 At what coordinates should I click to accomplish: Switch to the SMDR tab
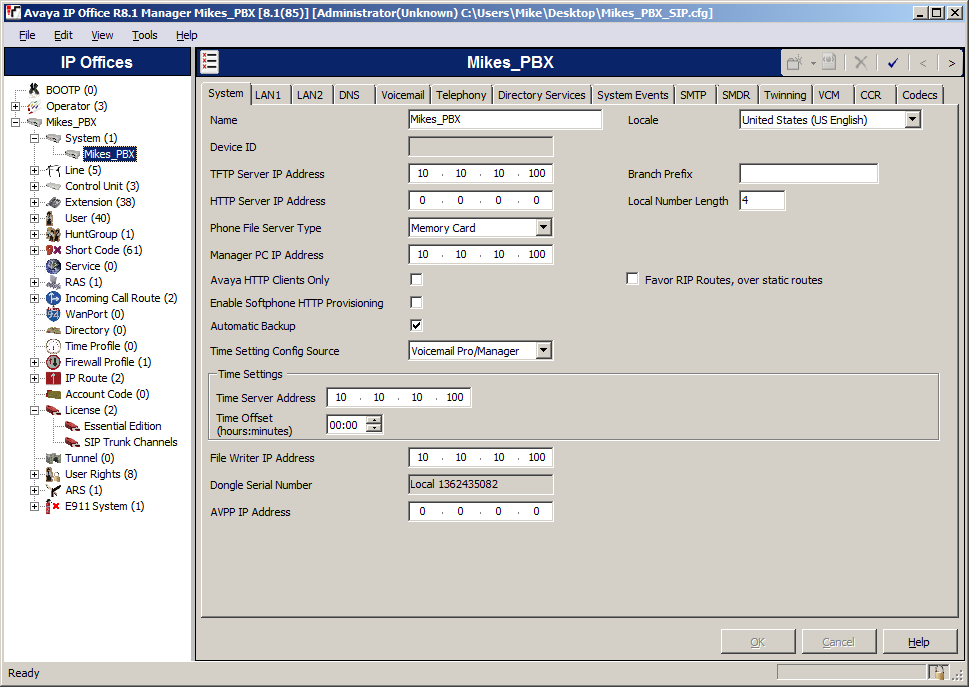(736, 95)
